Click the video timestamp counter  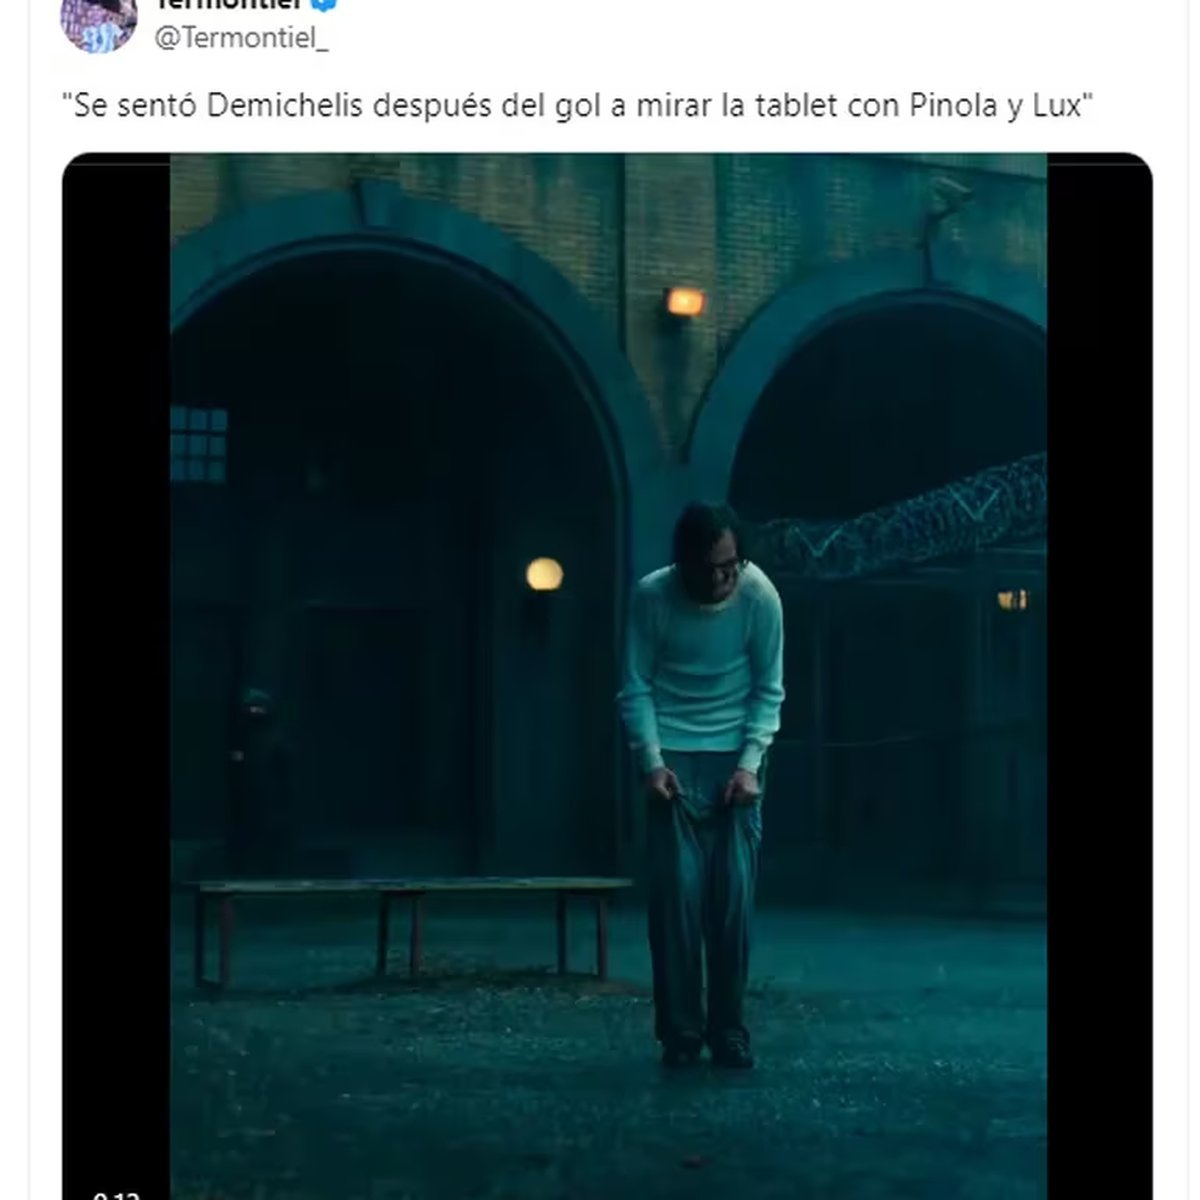tap(116, 1192)
